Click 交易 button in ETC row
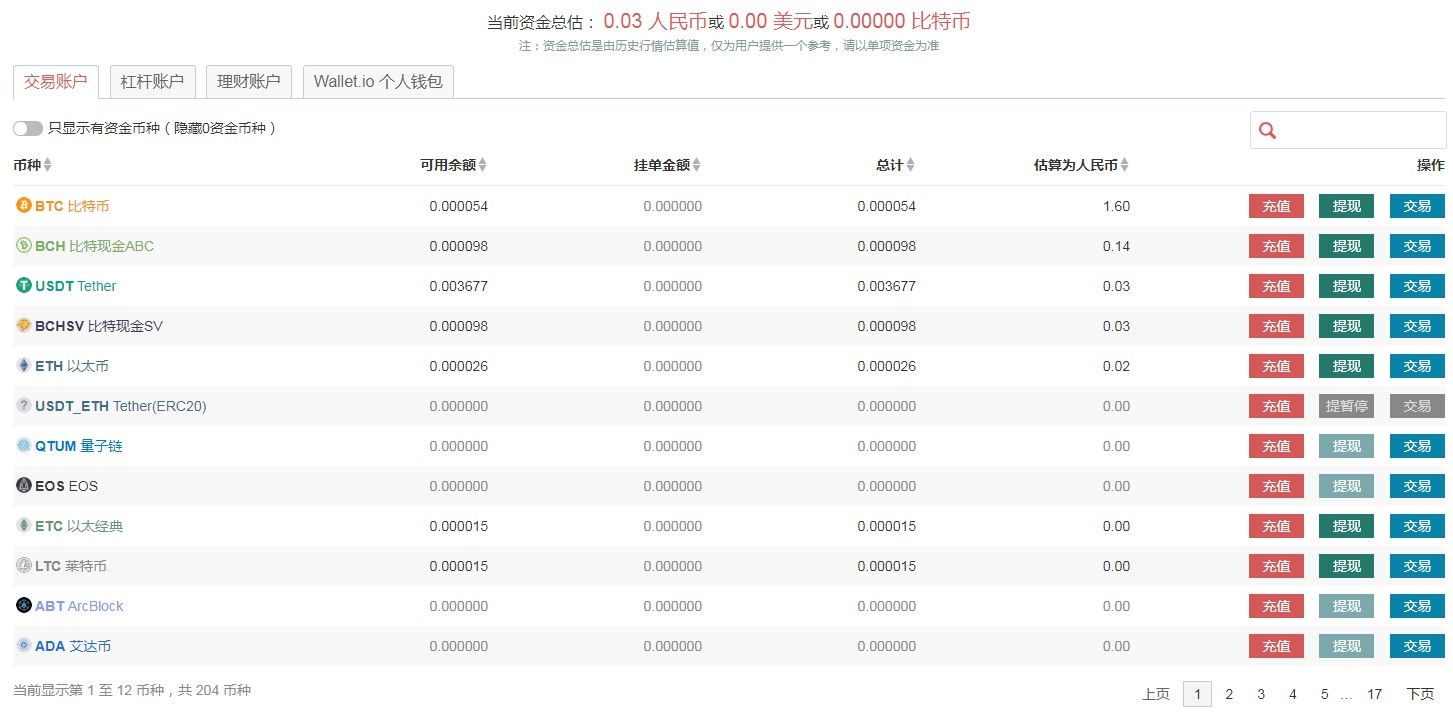The image size is (1453, 713). coord(1417,526)
